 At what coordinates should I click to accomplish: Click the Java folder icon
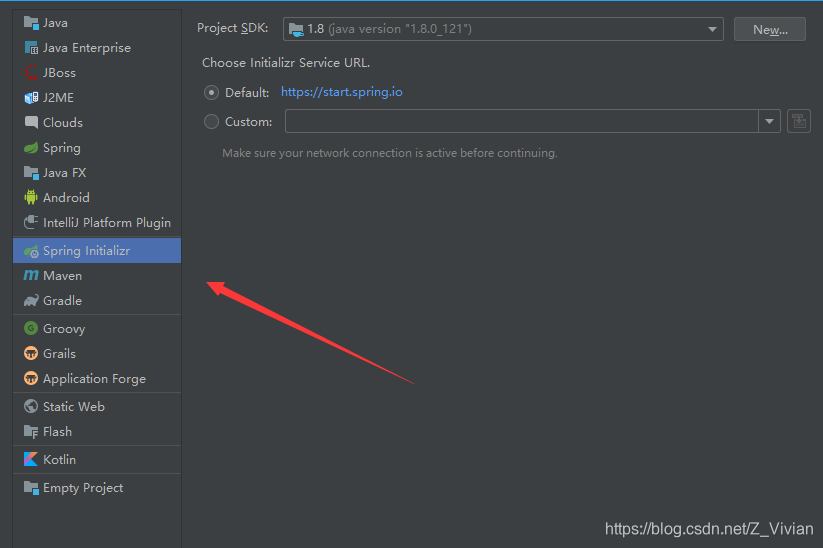coord(31,23)
